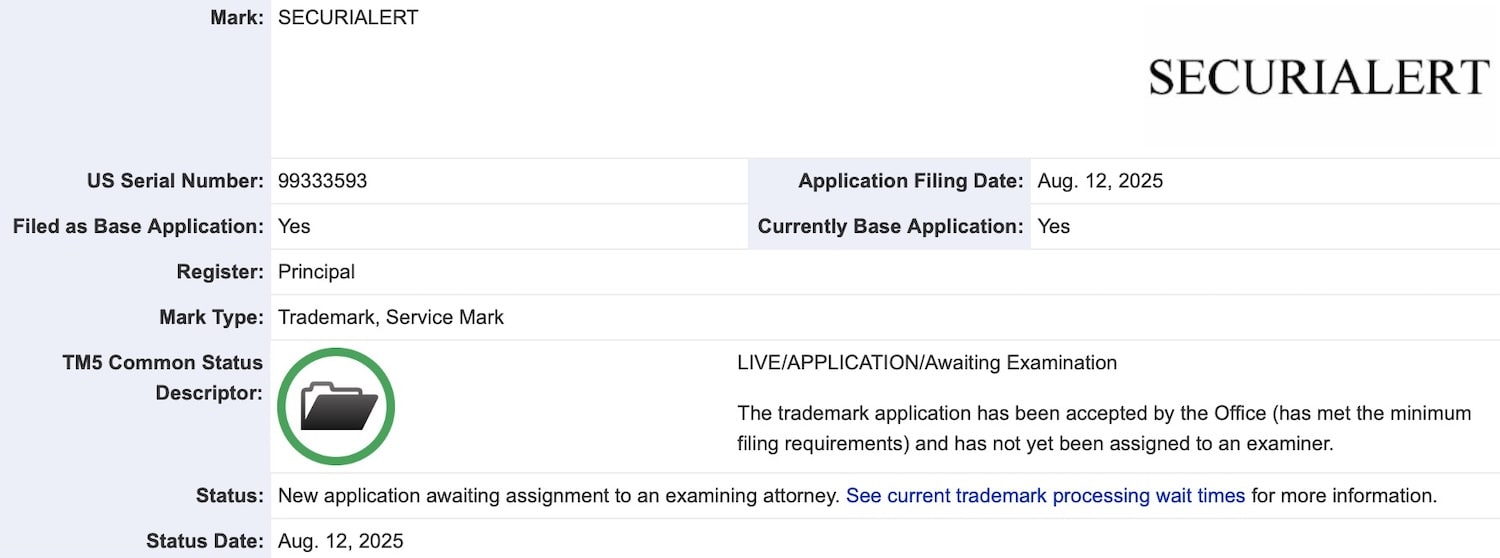
Task: Select the US serial number 99333593
Action: coord(323,181)
